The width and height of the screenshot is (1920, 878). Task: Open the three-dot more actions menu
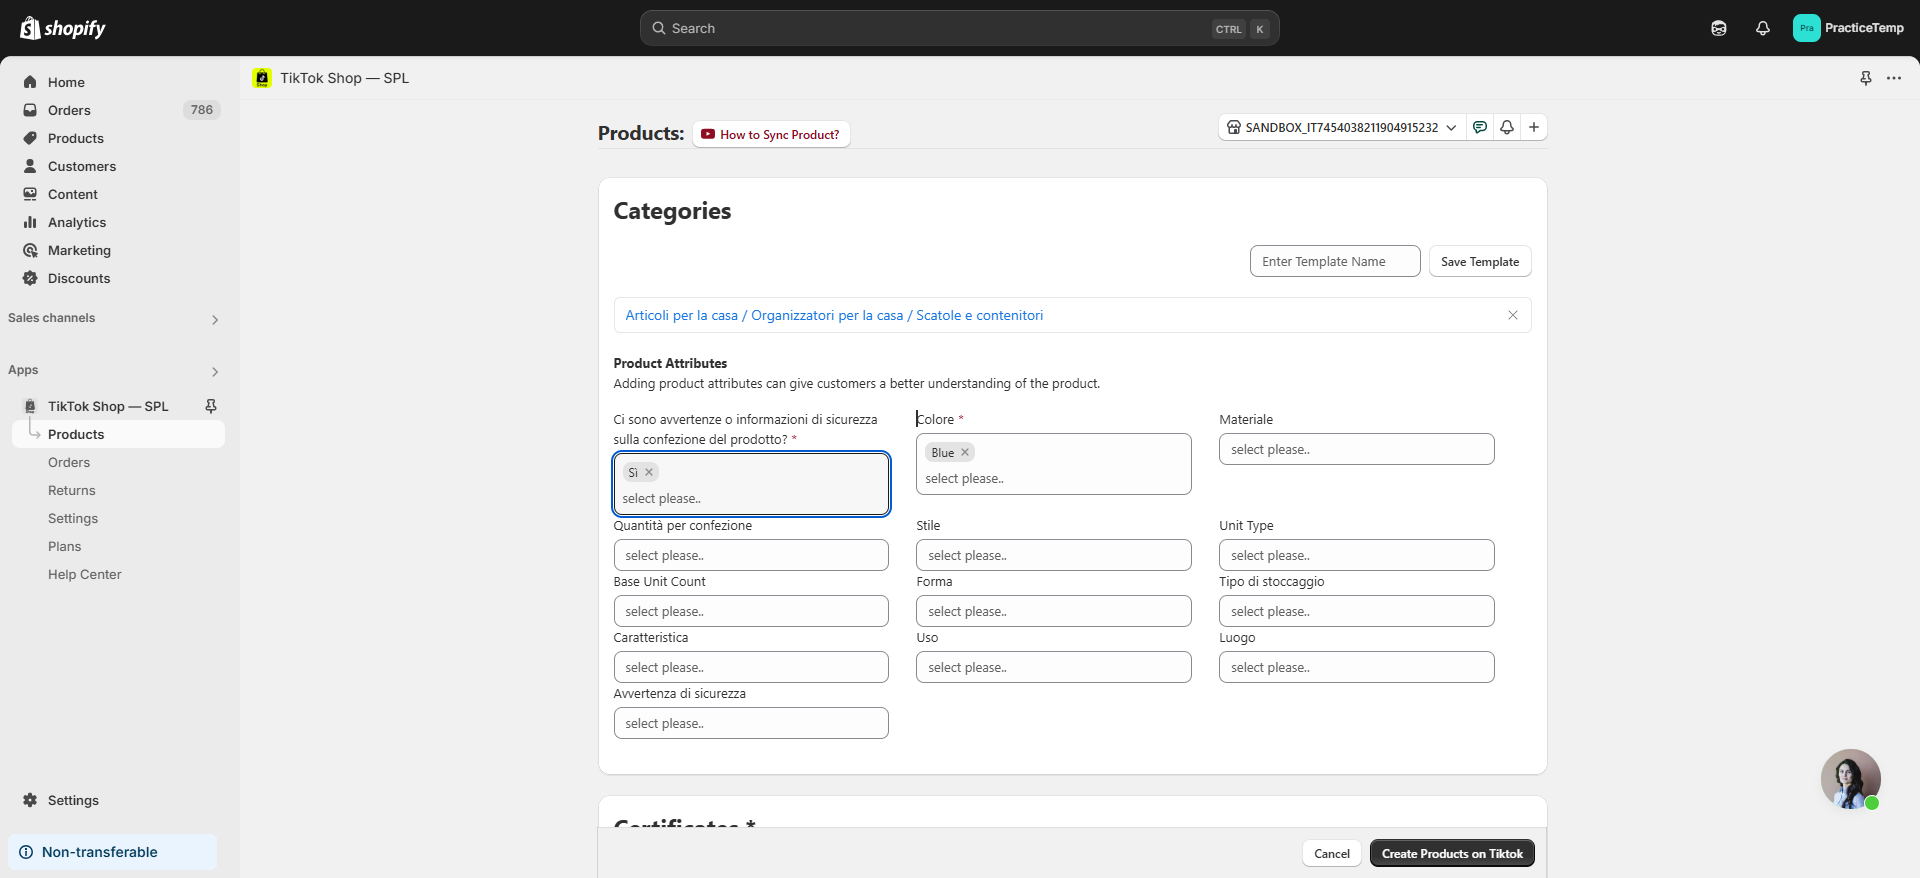click(1894, 78)
